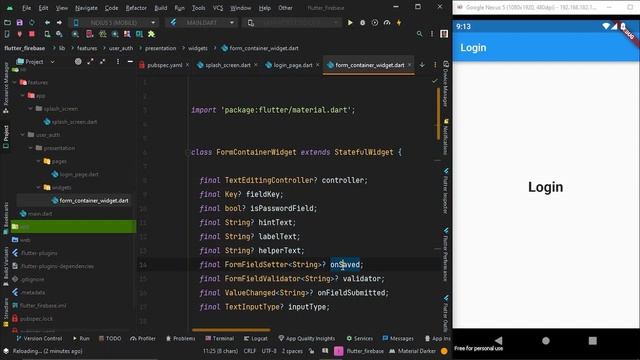Open Project panel options three-dot menu
Viewport: 640px width, 360px height.
coord(118,62)
